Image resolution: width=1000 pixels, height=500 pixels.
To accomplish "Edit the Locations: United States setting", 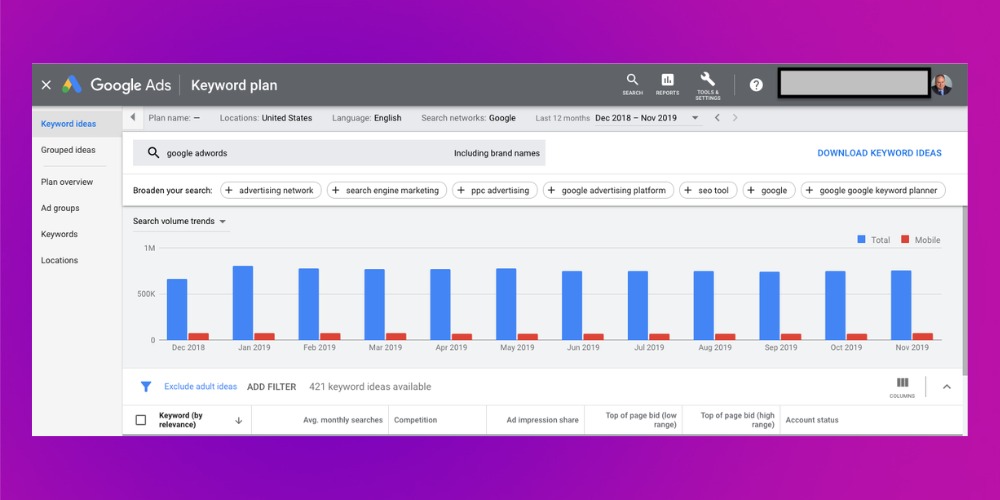I will click(266, 118).
